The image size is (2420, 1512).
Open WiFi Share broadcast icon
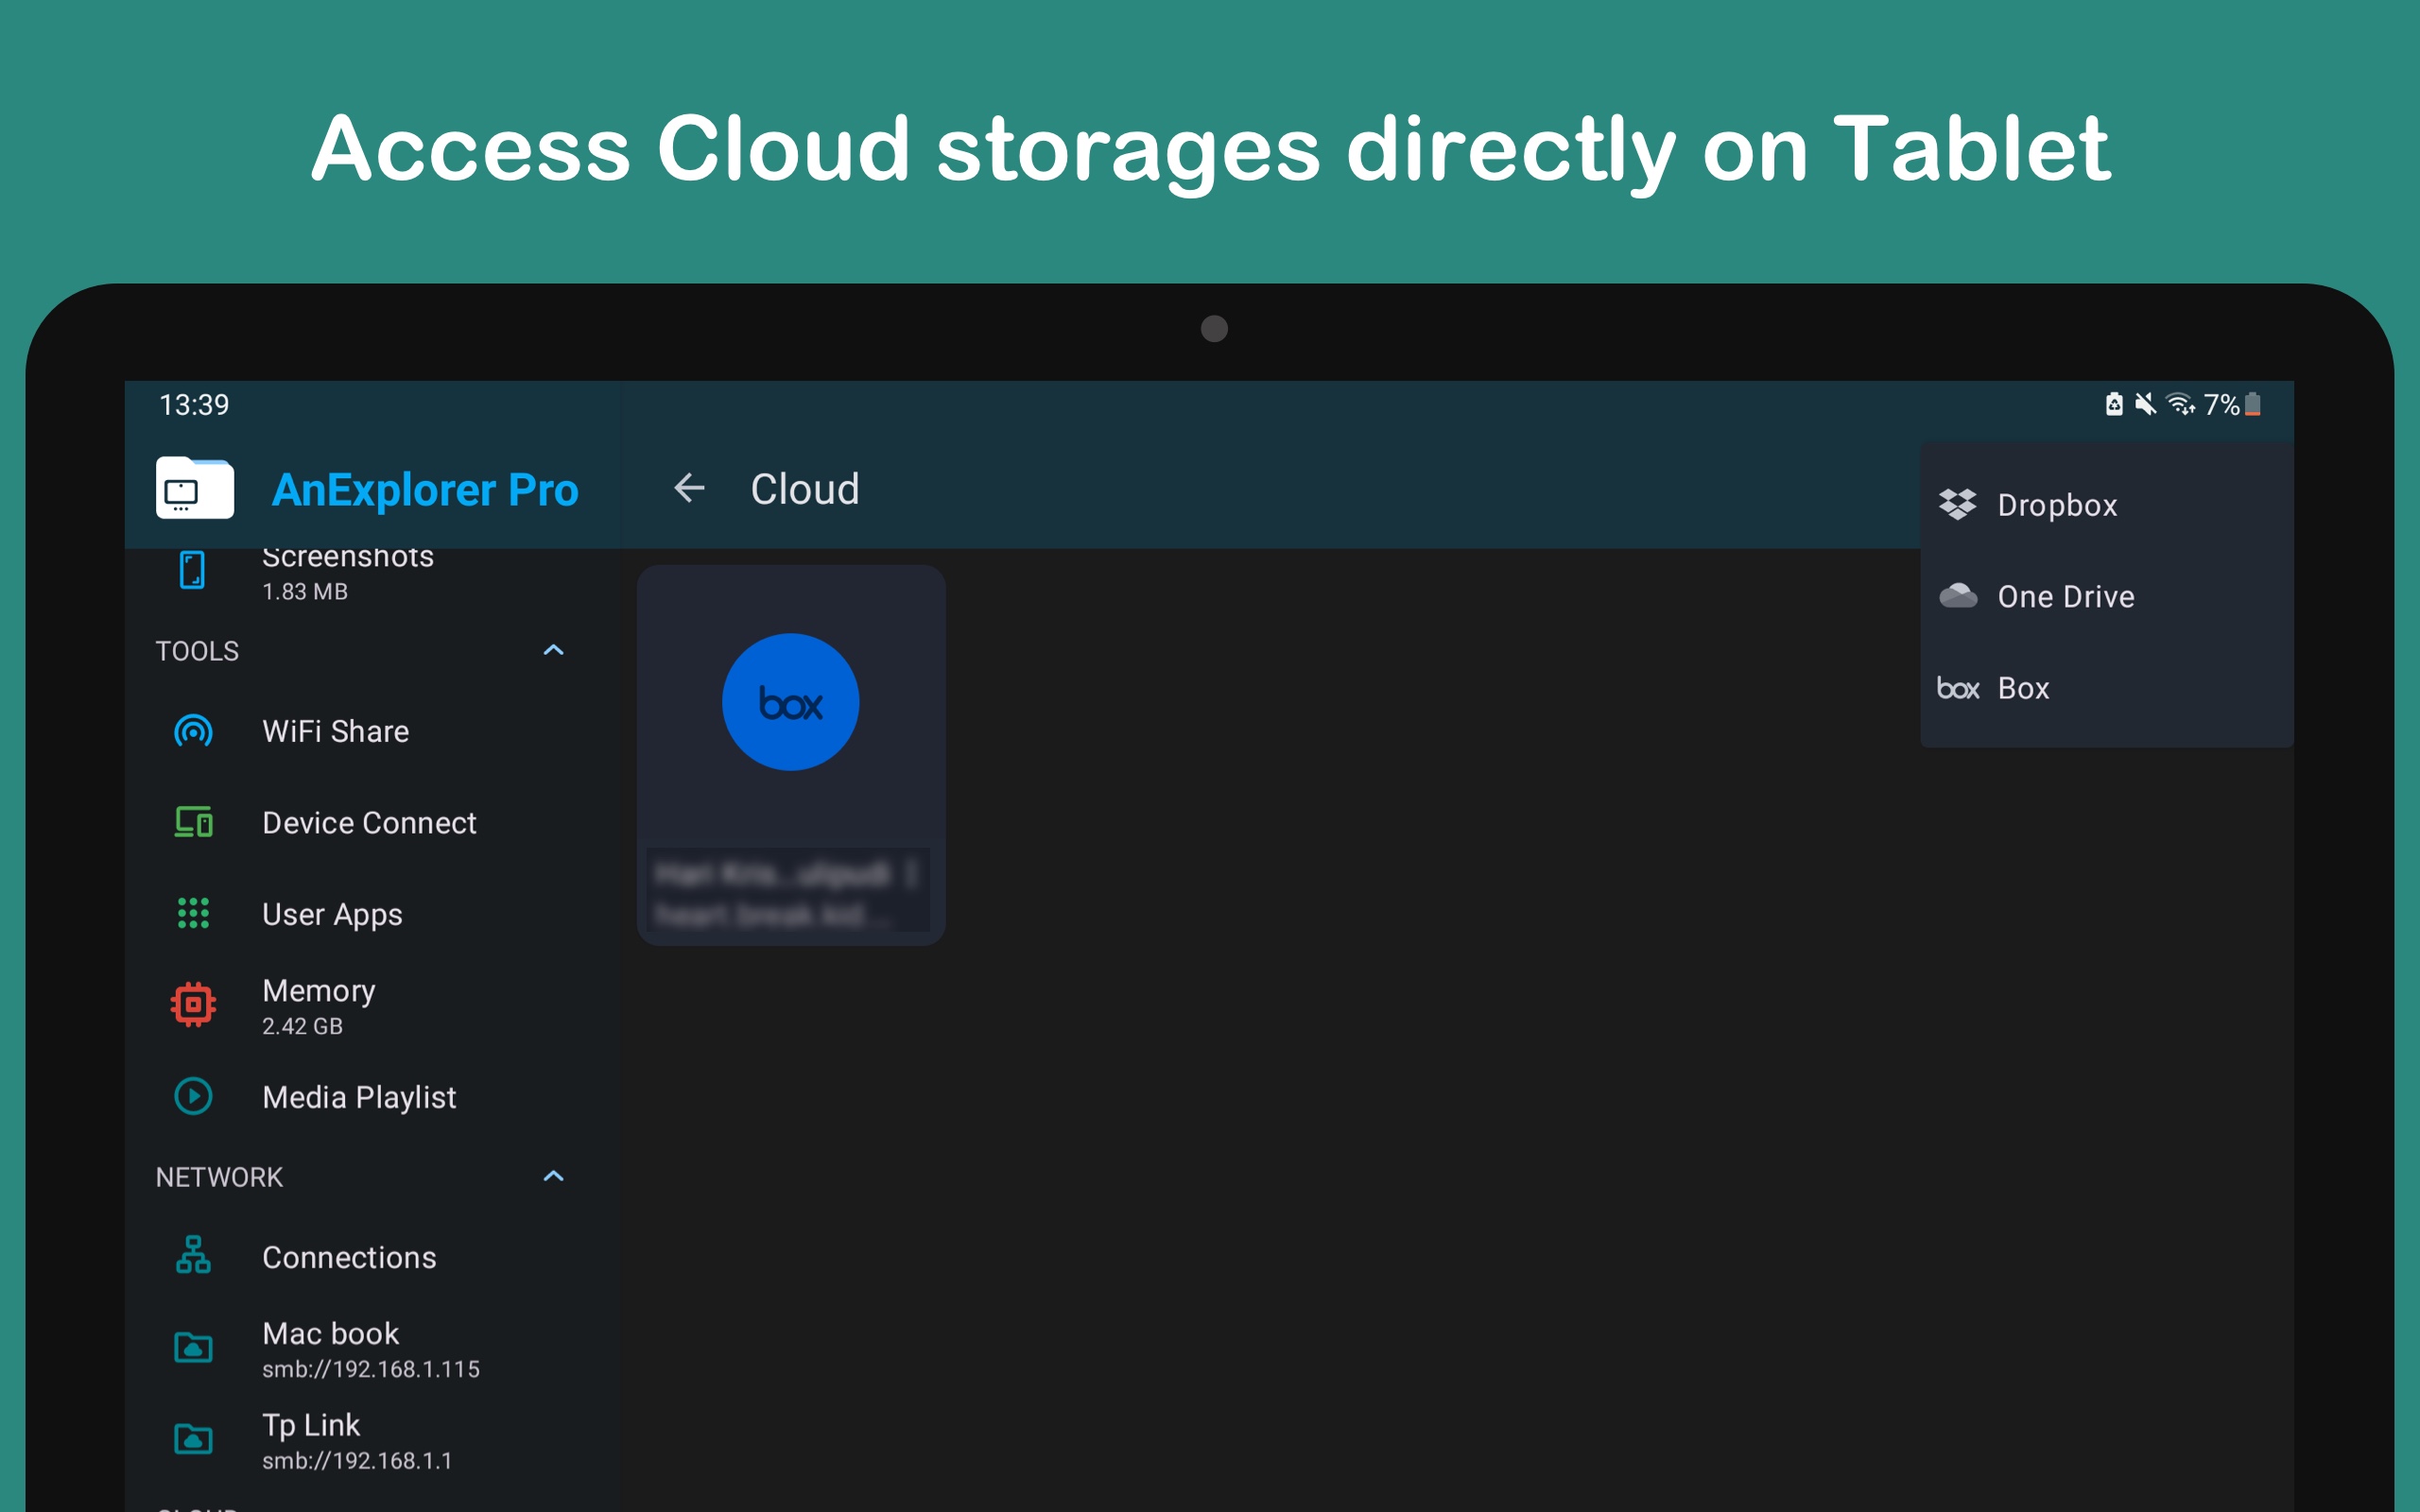coord(193,731)
